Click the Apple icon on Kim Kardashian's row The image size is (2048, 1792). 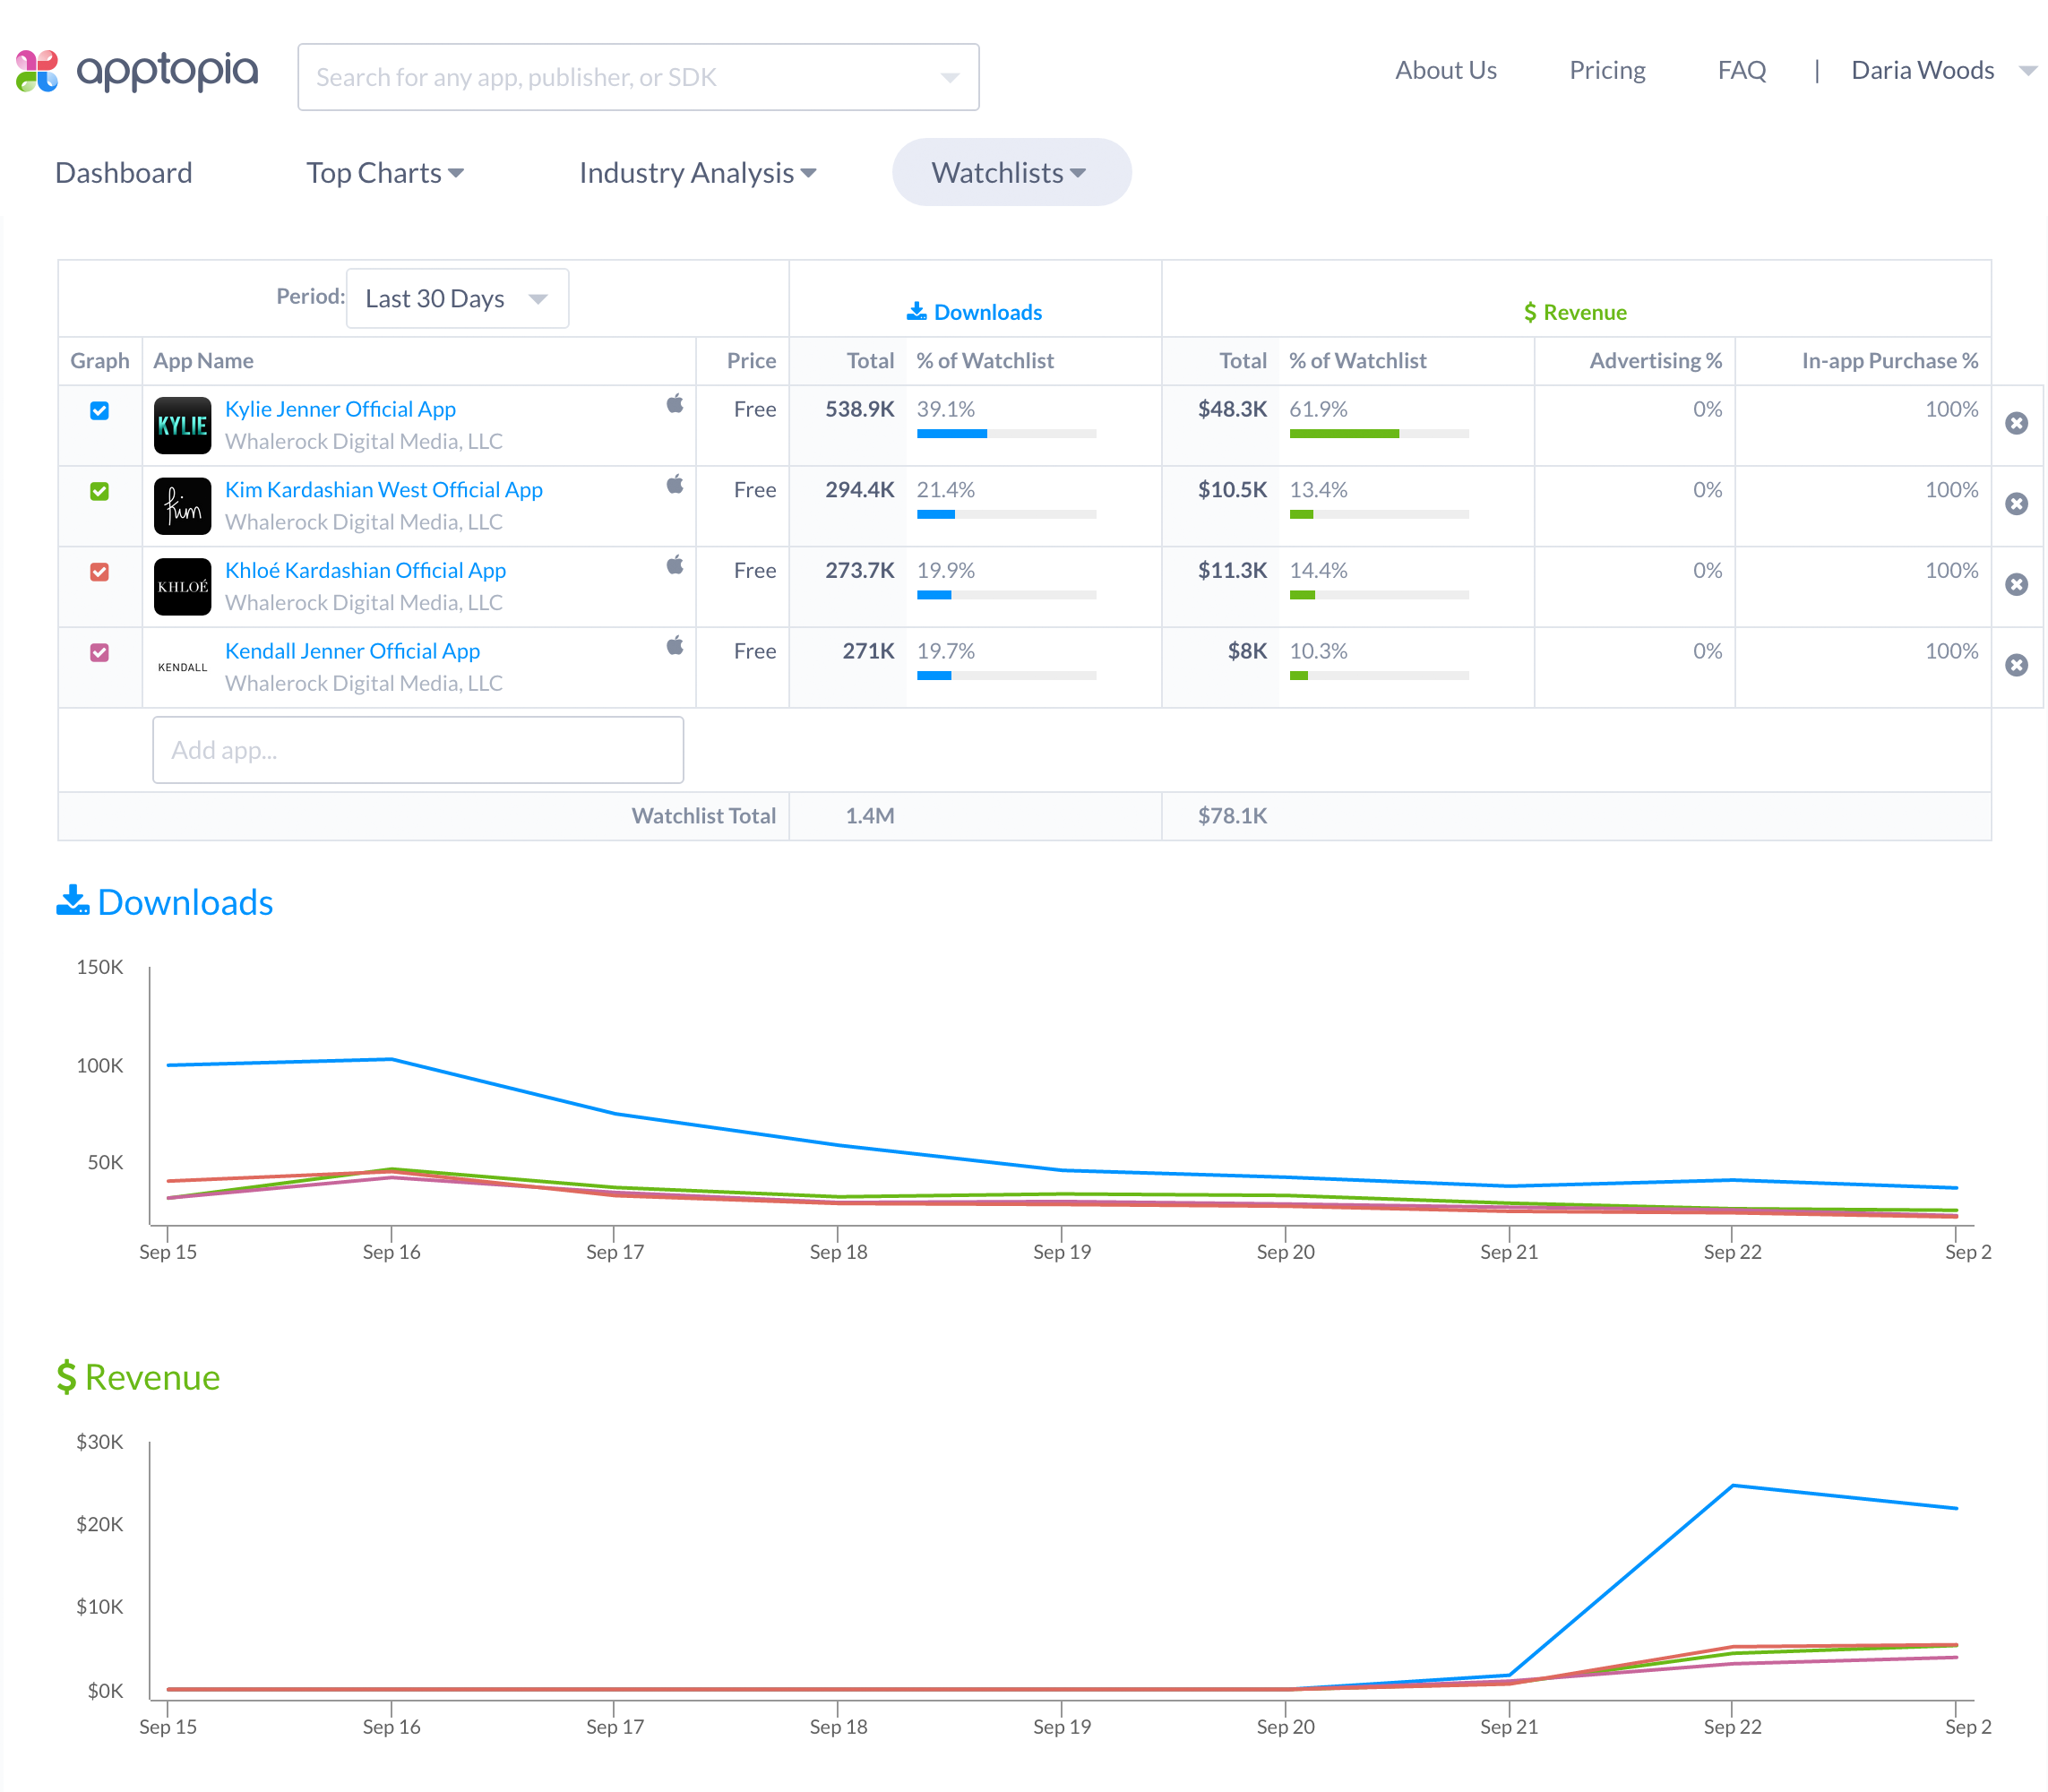click(x=675, y=484)
